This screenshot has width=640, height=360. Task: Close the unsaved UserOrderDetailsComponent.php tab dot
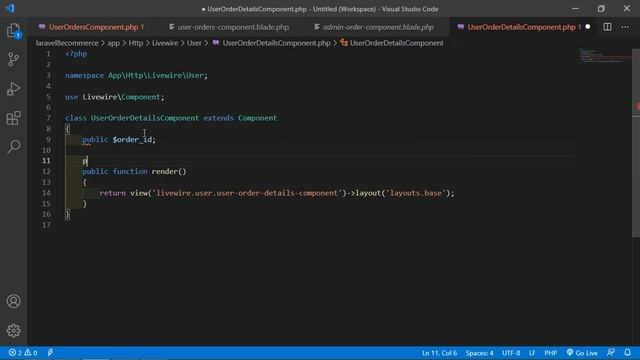[588, 27]
